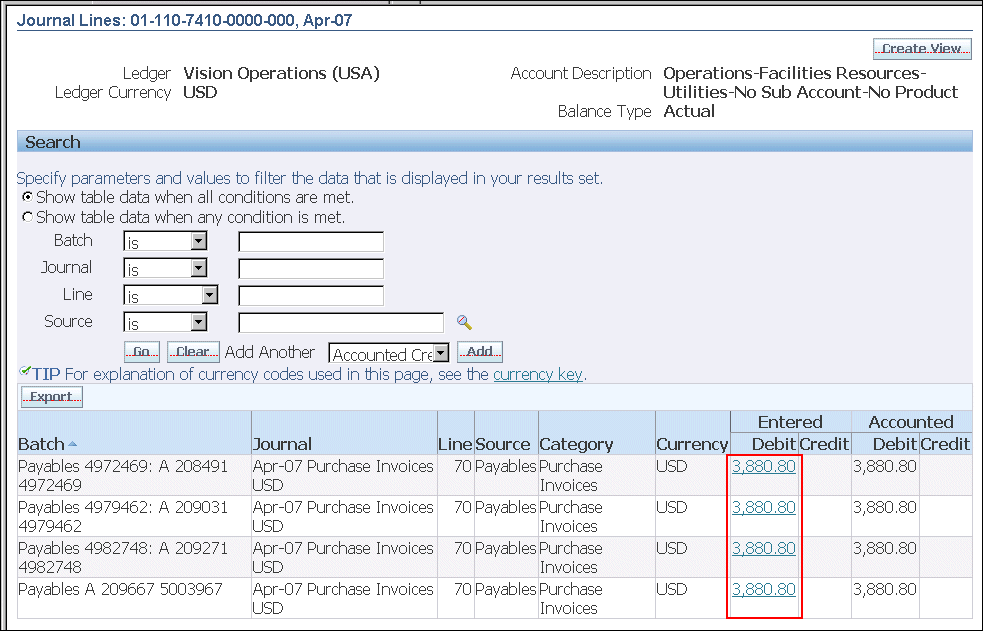Click the Create View button
The height and width of the screenshot is (631, 983).
pos(922,49)
